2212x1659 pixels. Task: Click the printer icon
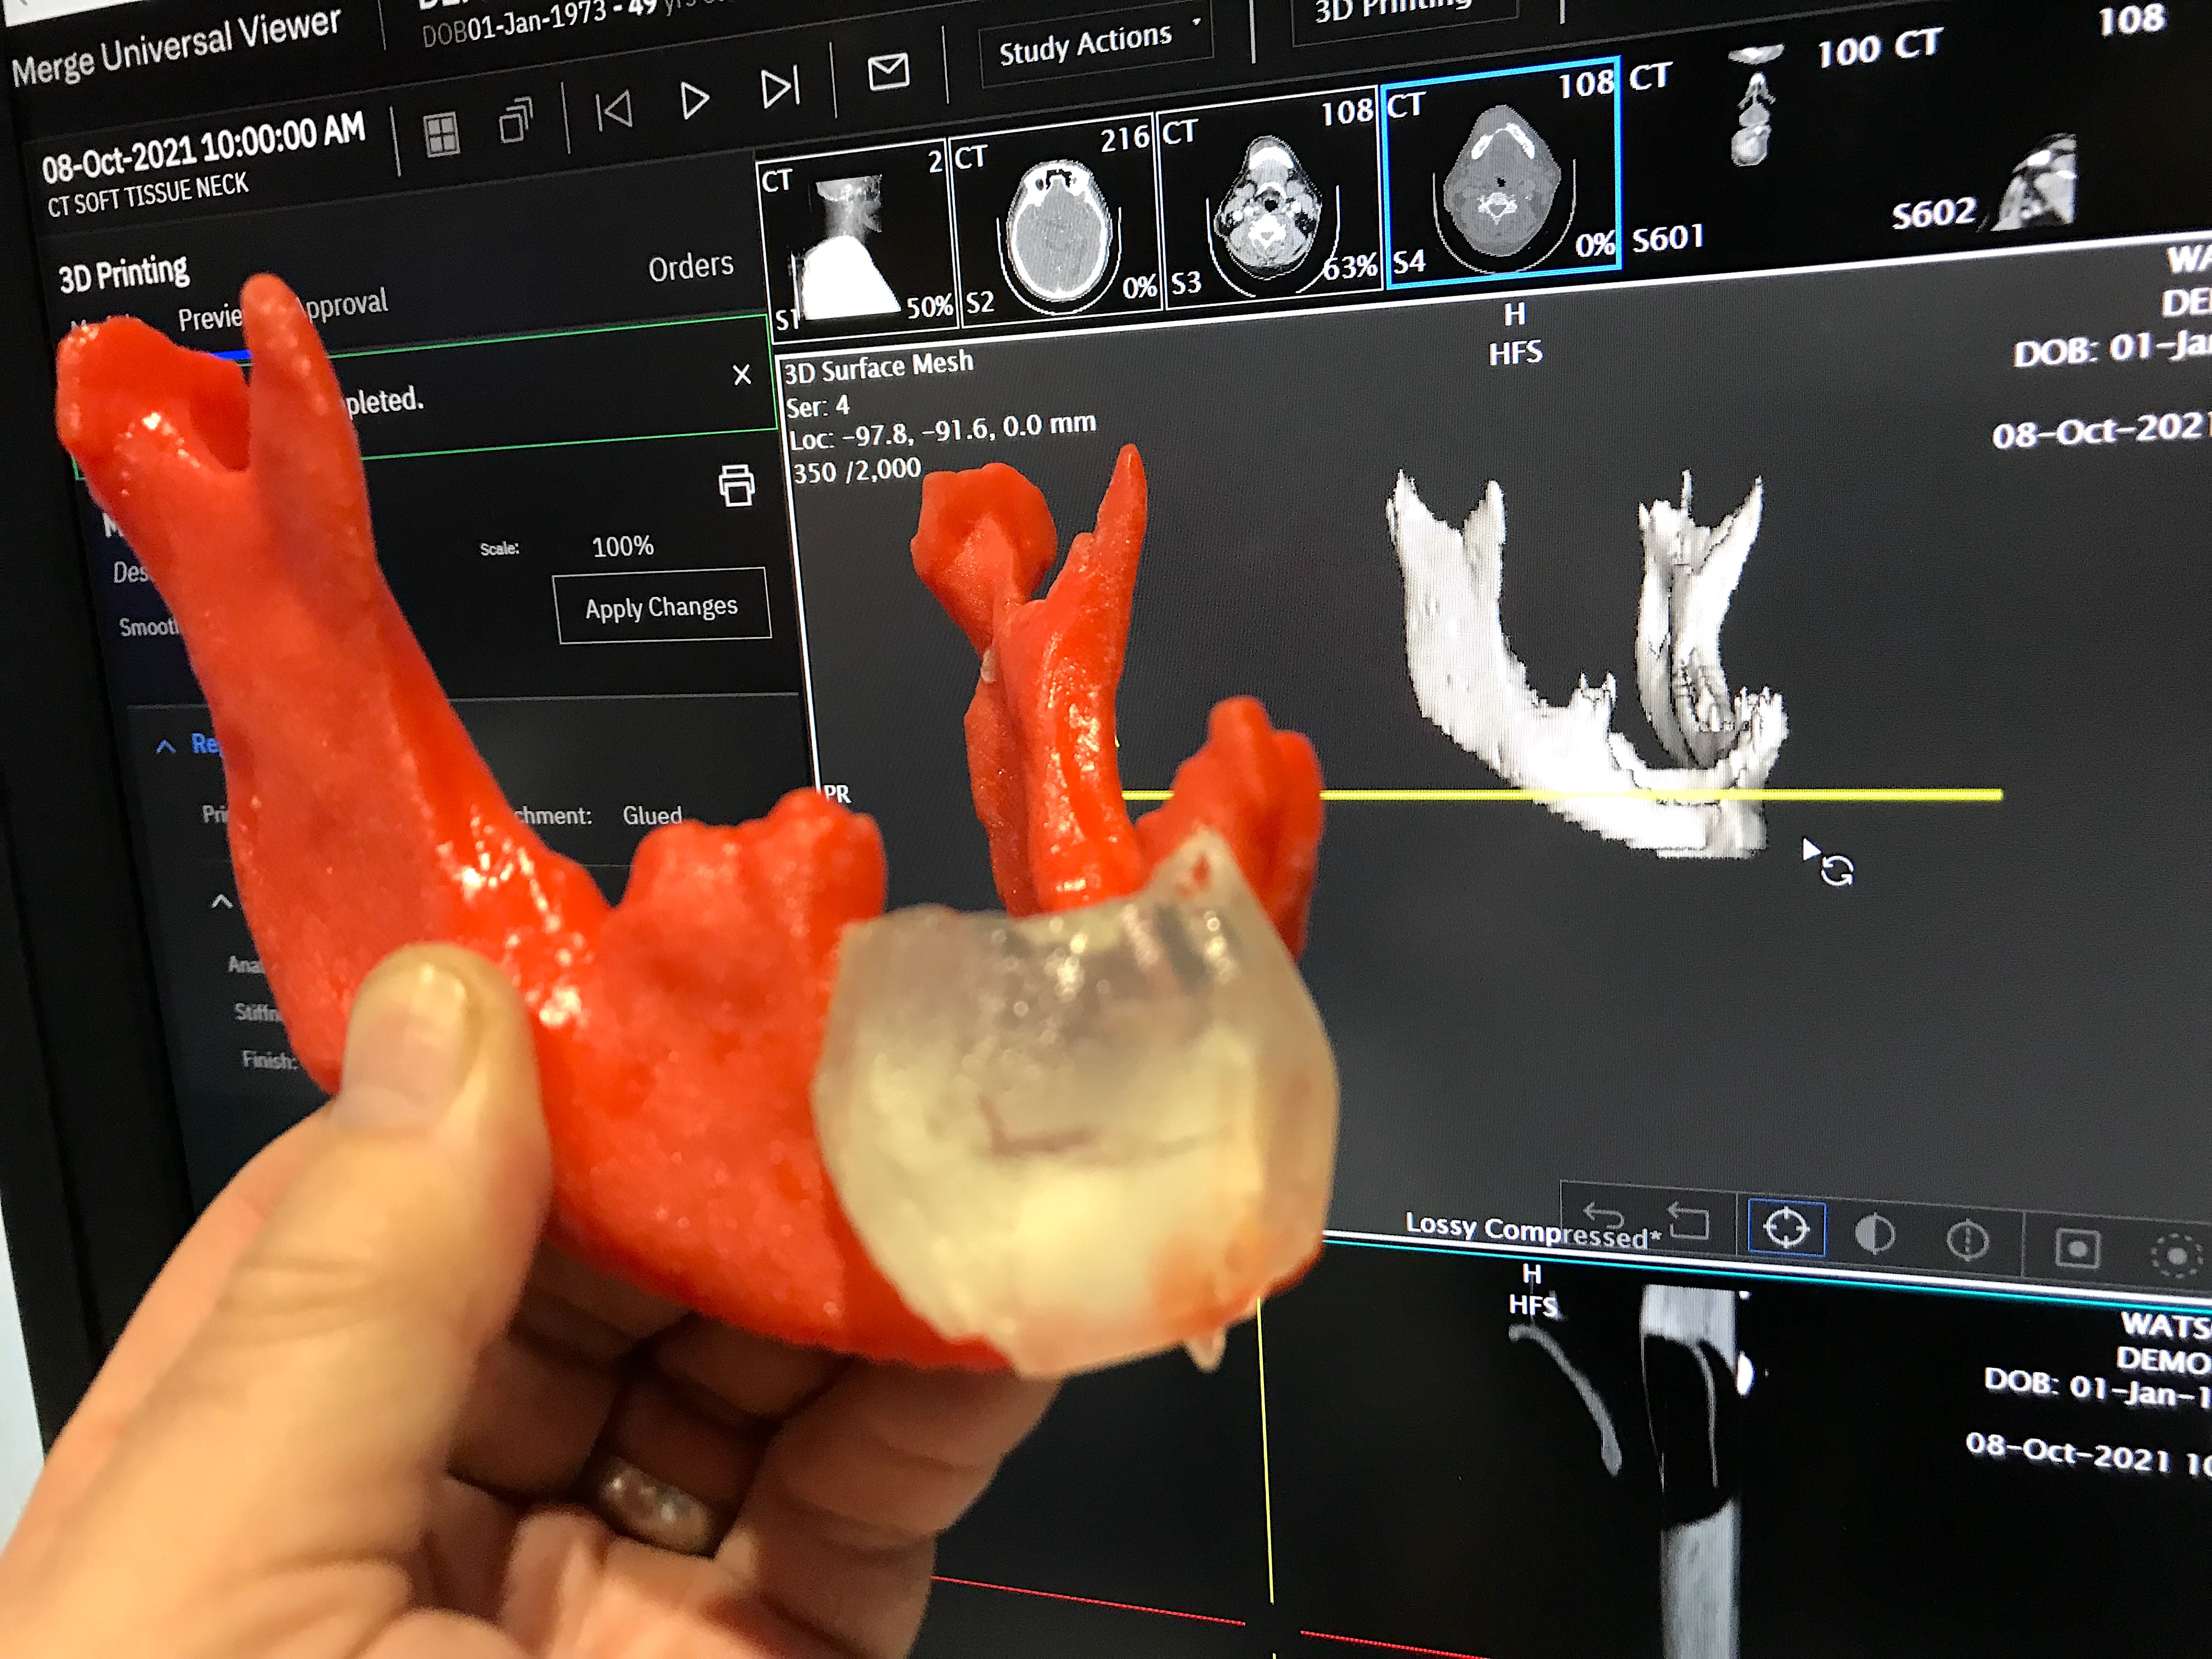(x=736, y=485)
